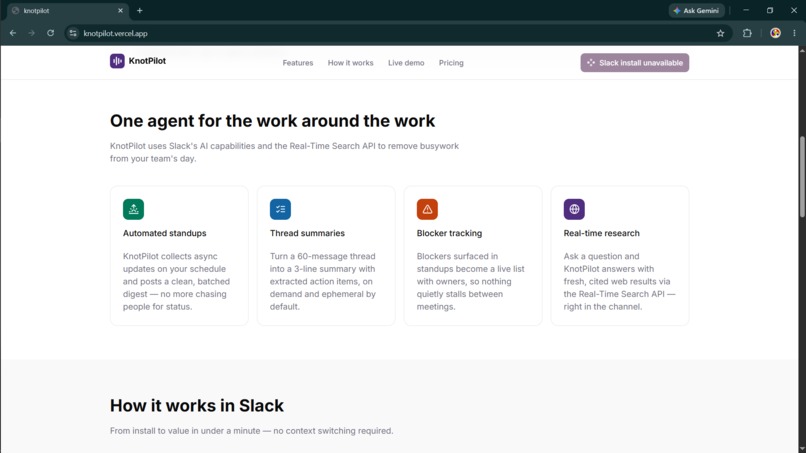Click the browser forward arrow
806x453 pixels.
[31, 33]
